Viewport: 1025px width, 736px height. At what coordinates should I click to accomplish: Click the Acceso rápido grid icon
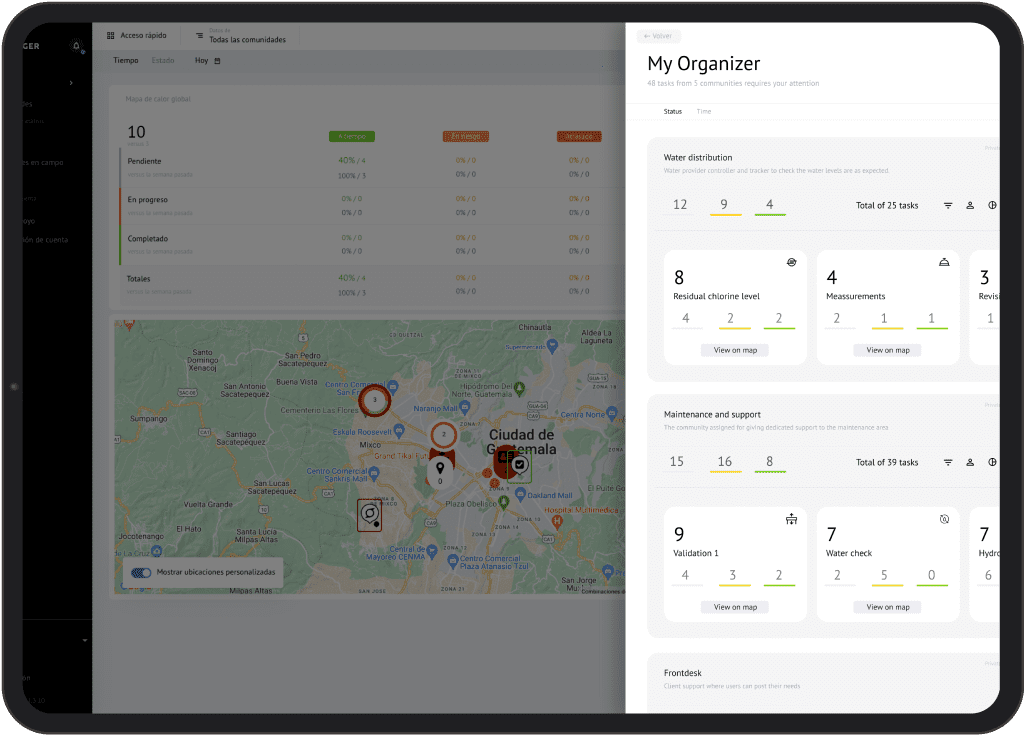click(111, 35)
